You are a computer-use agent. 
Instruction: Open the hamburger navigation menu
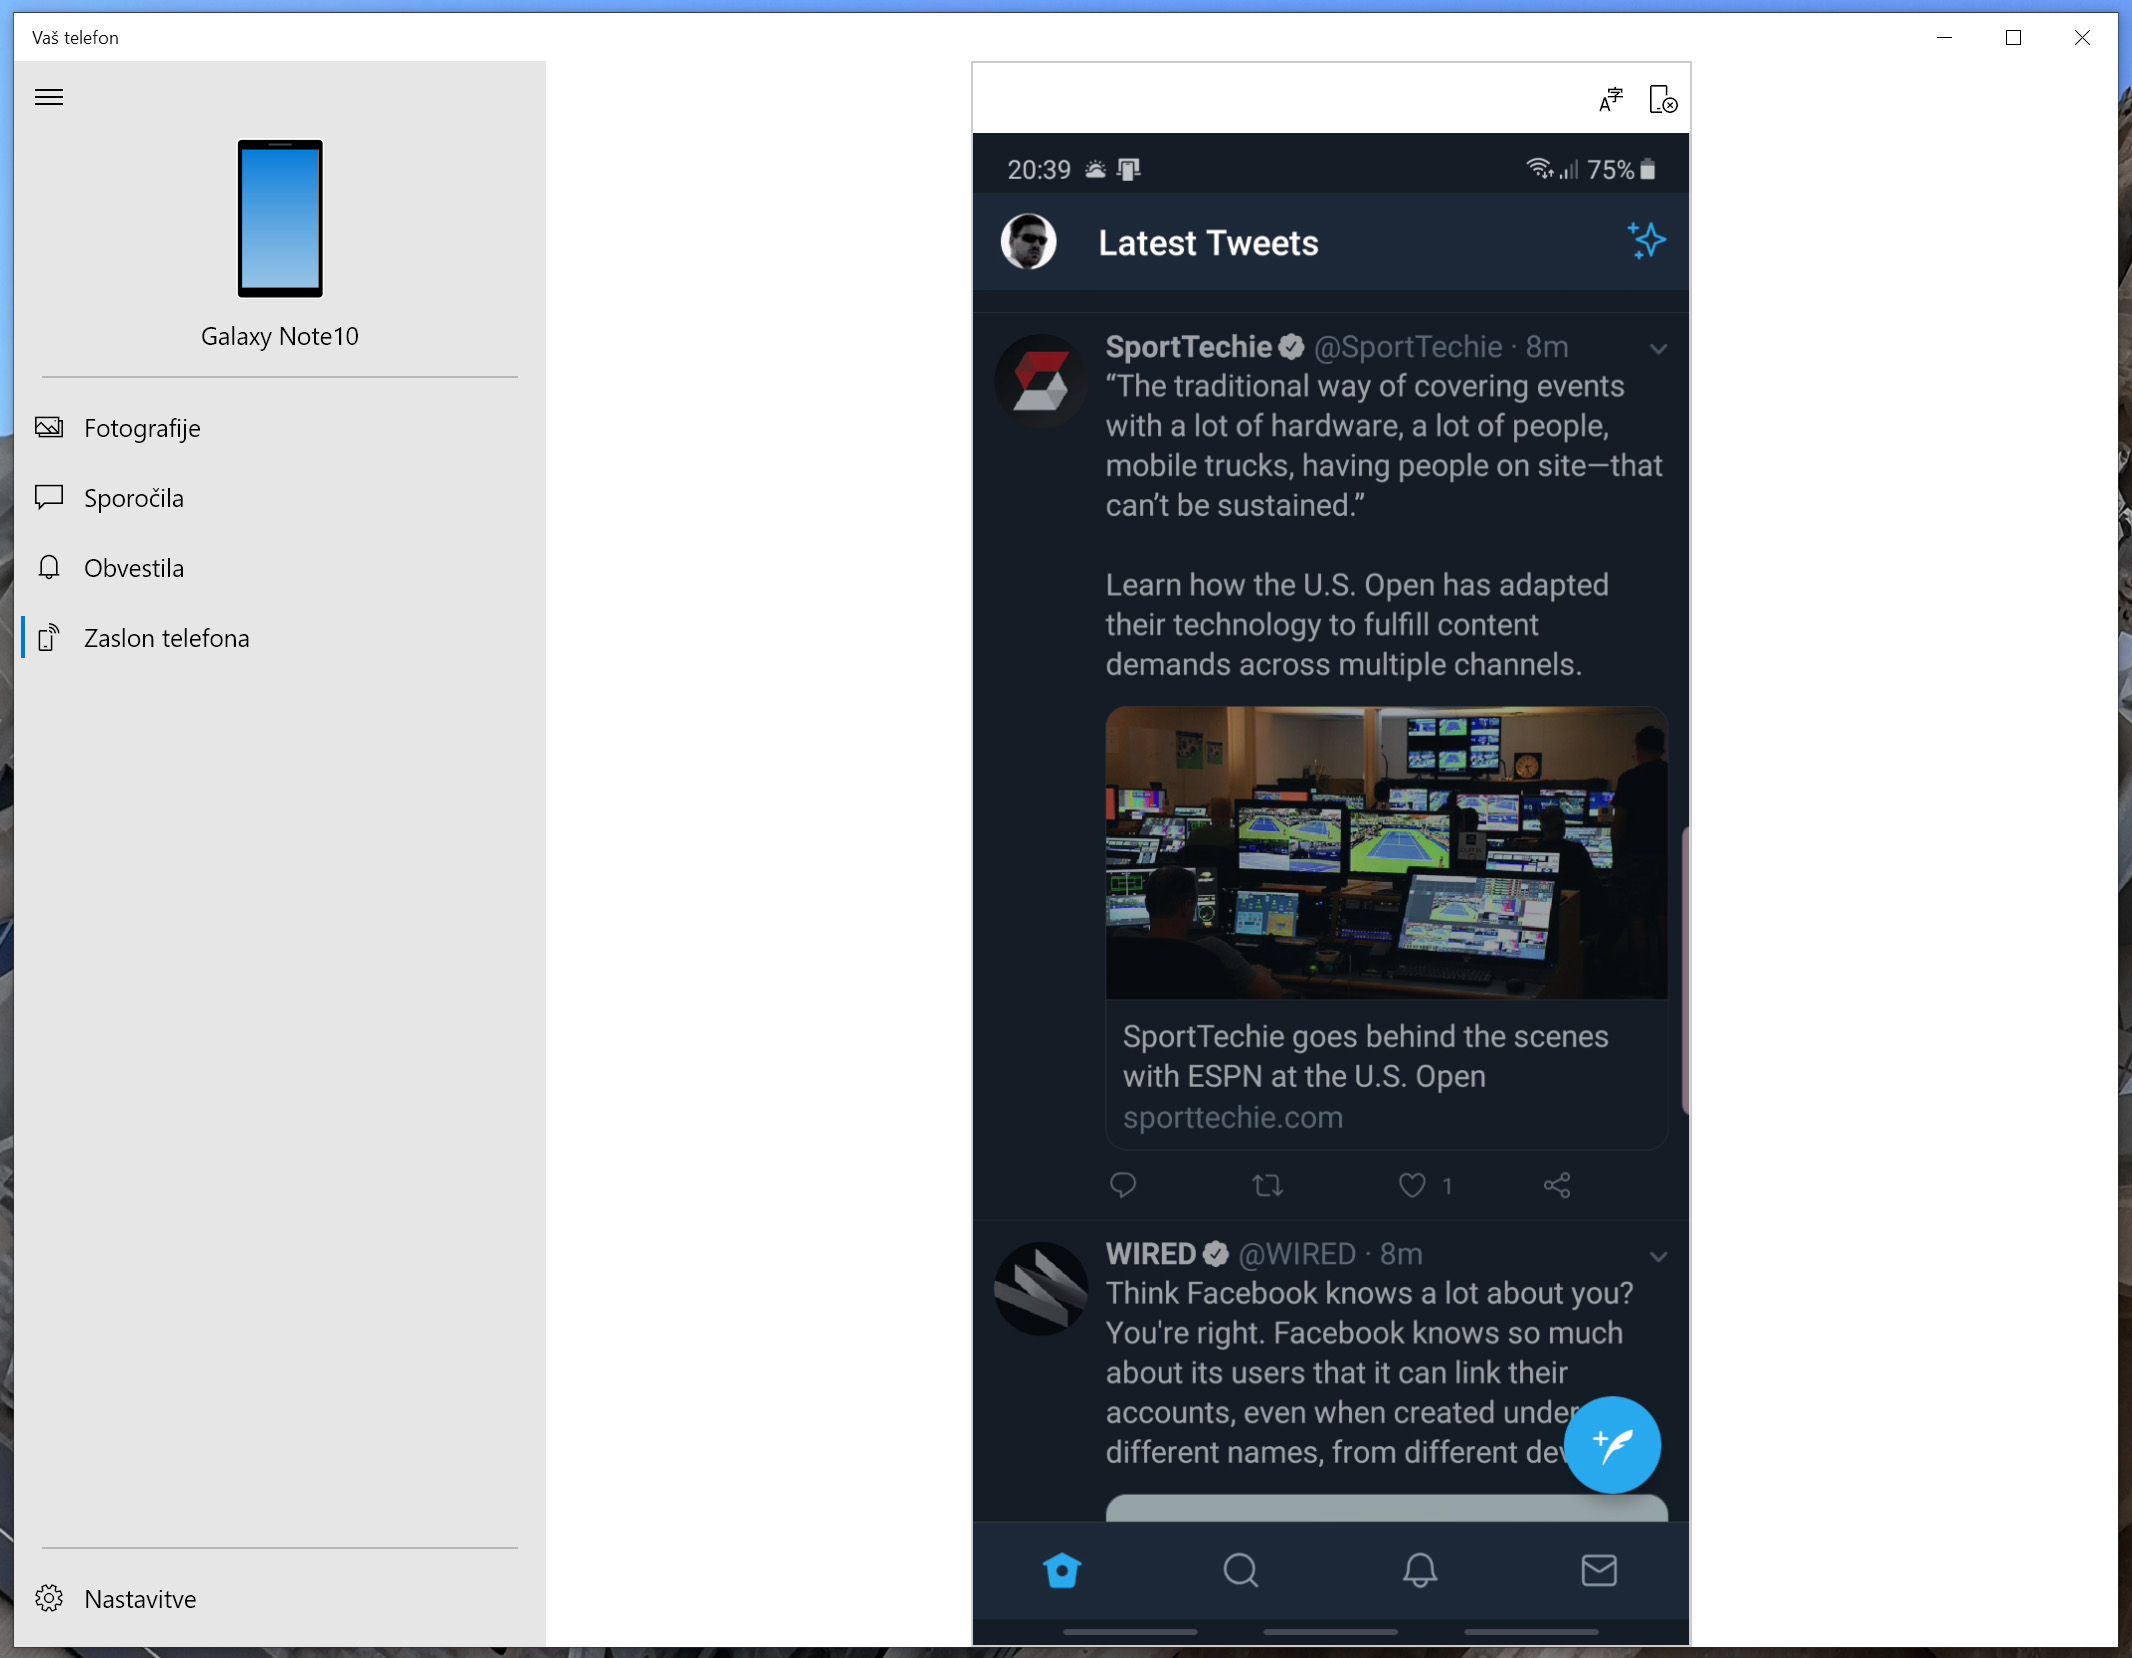click(x=49, y=97)
